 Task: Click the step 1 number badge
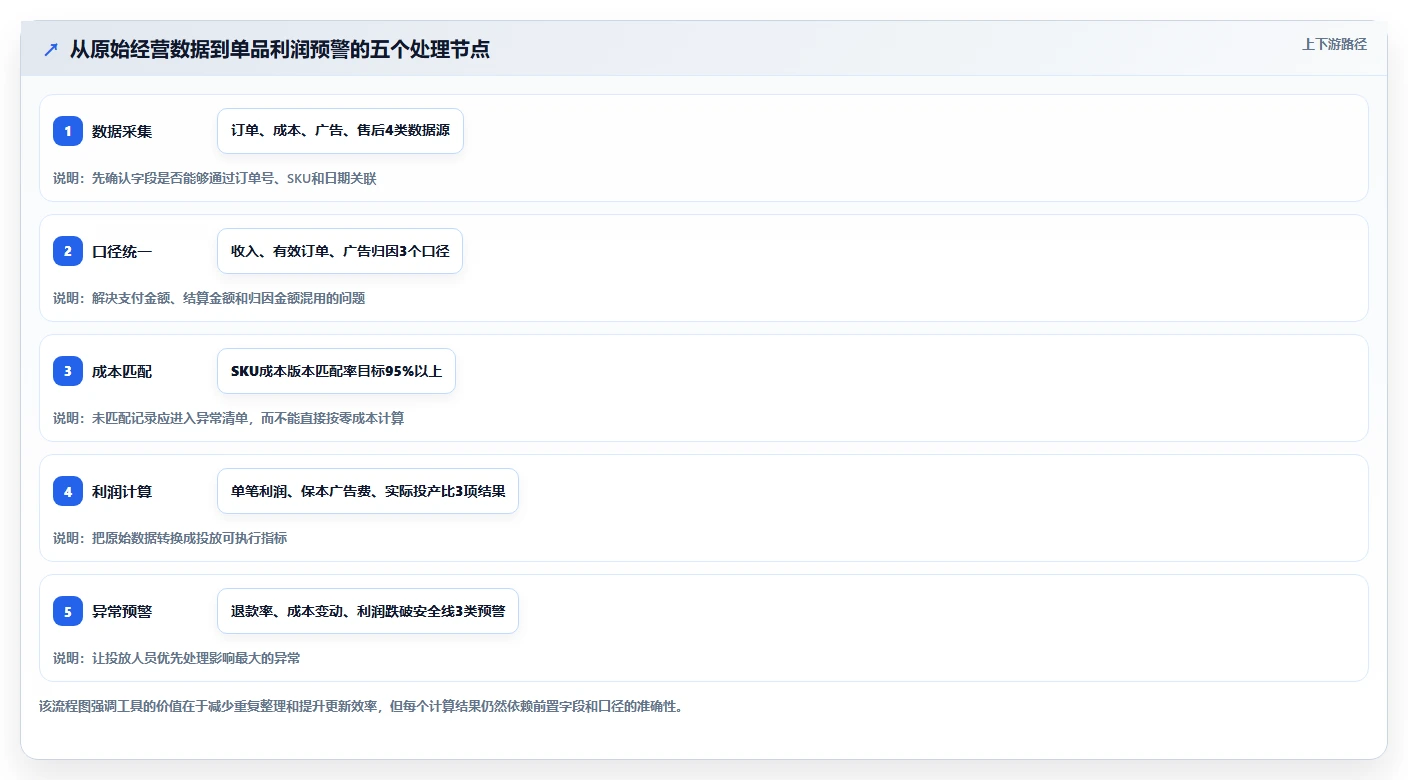68,131
